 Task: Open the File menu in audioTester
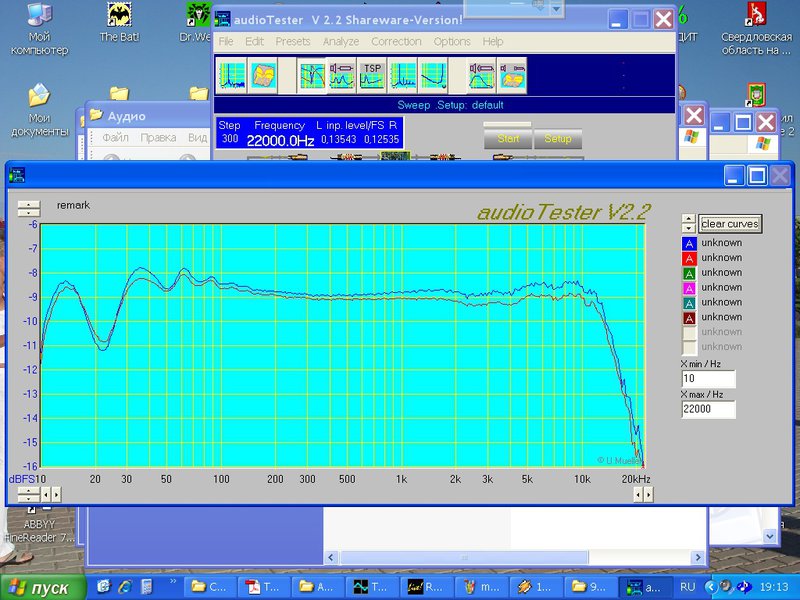click(x=226, y=41)
